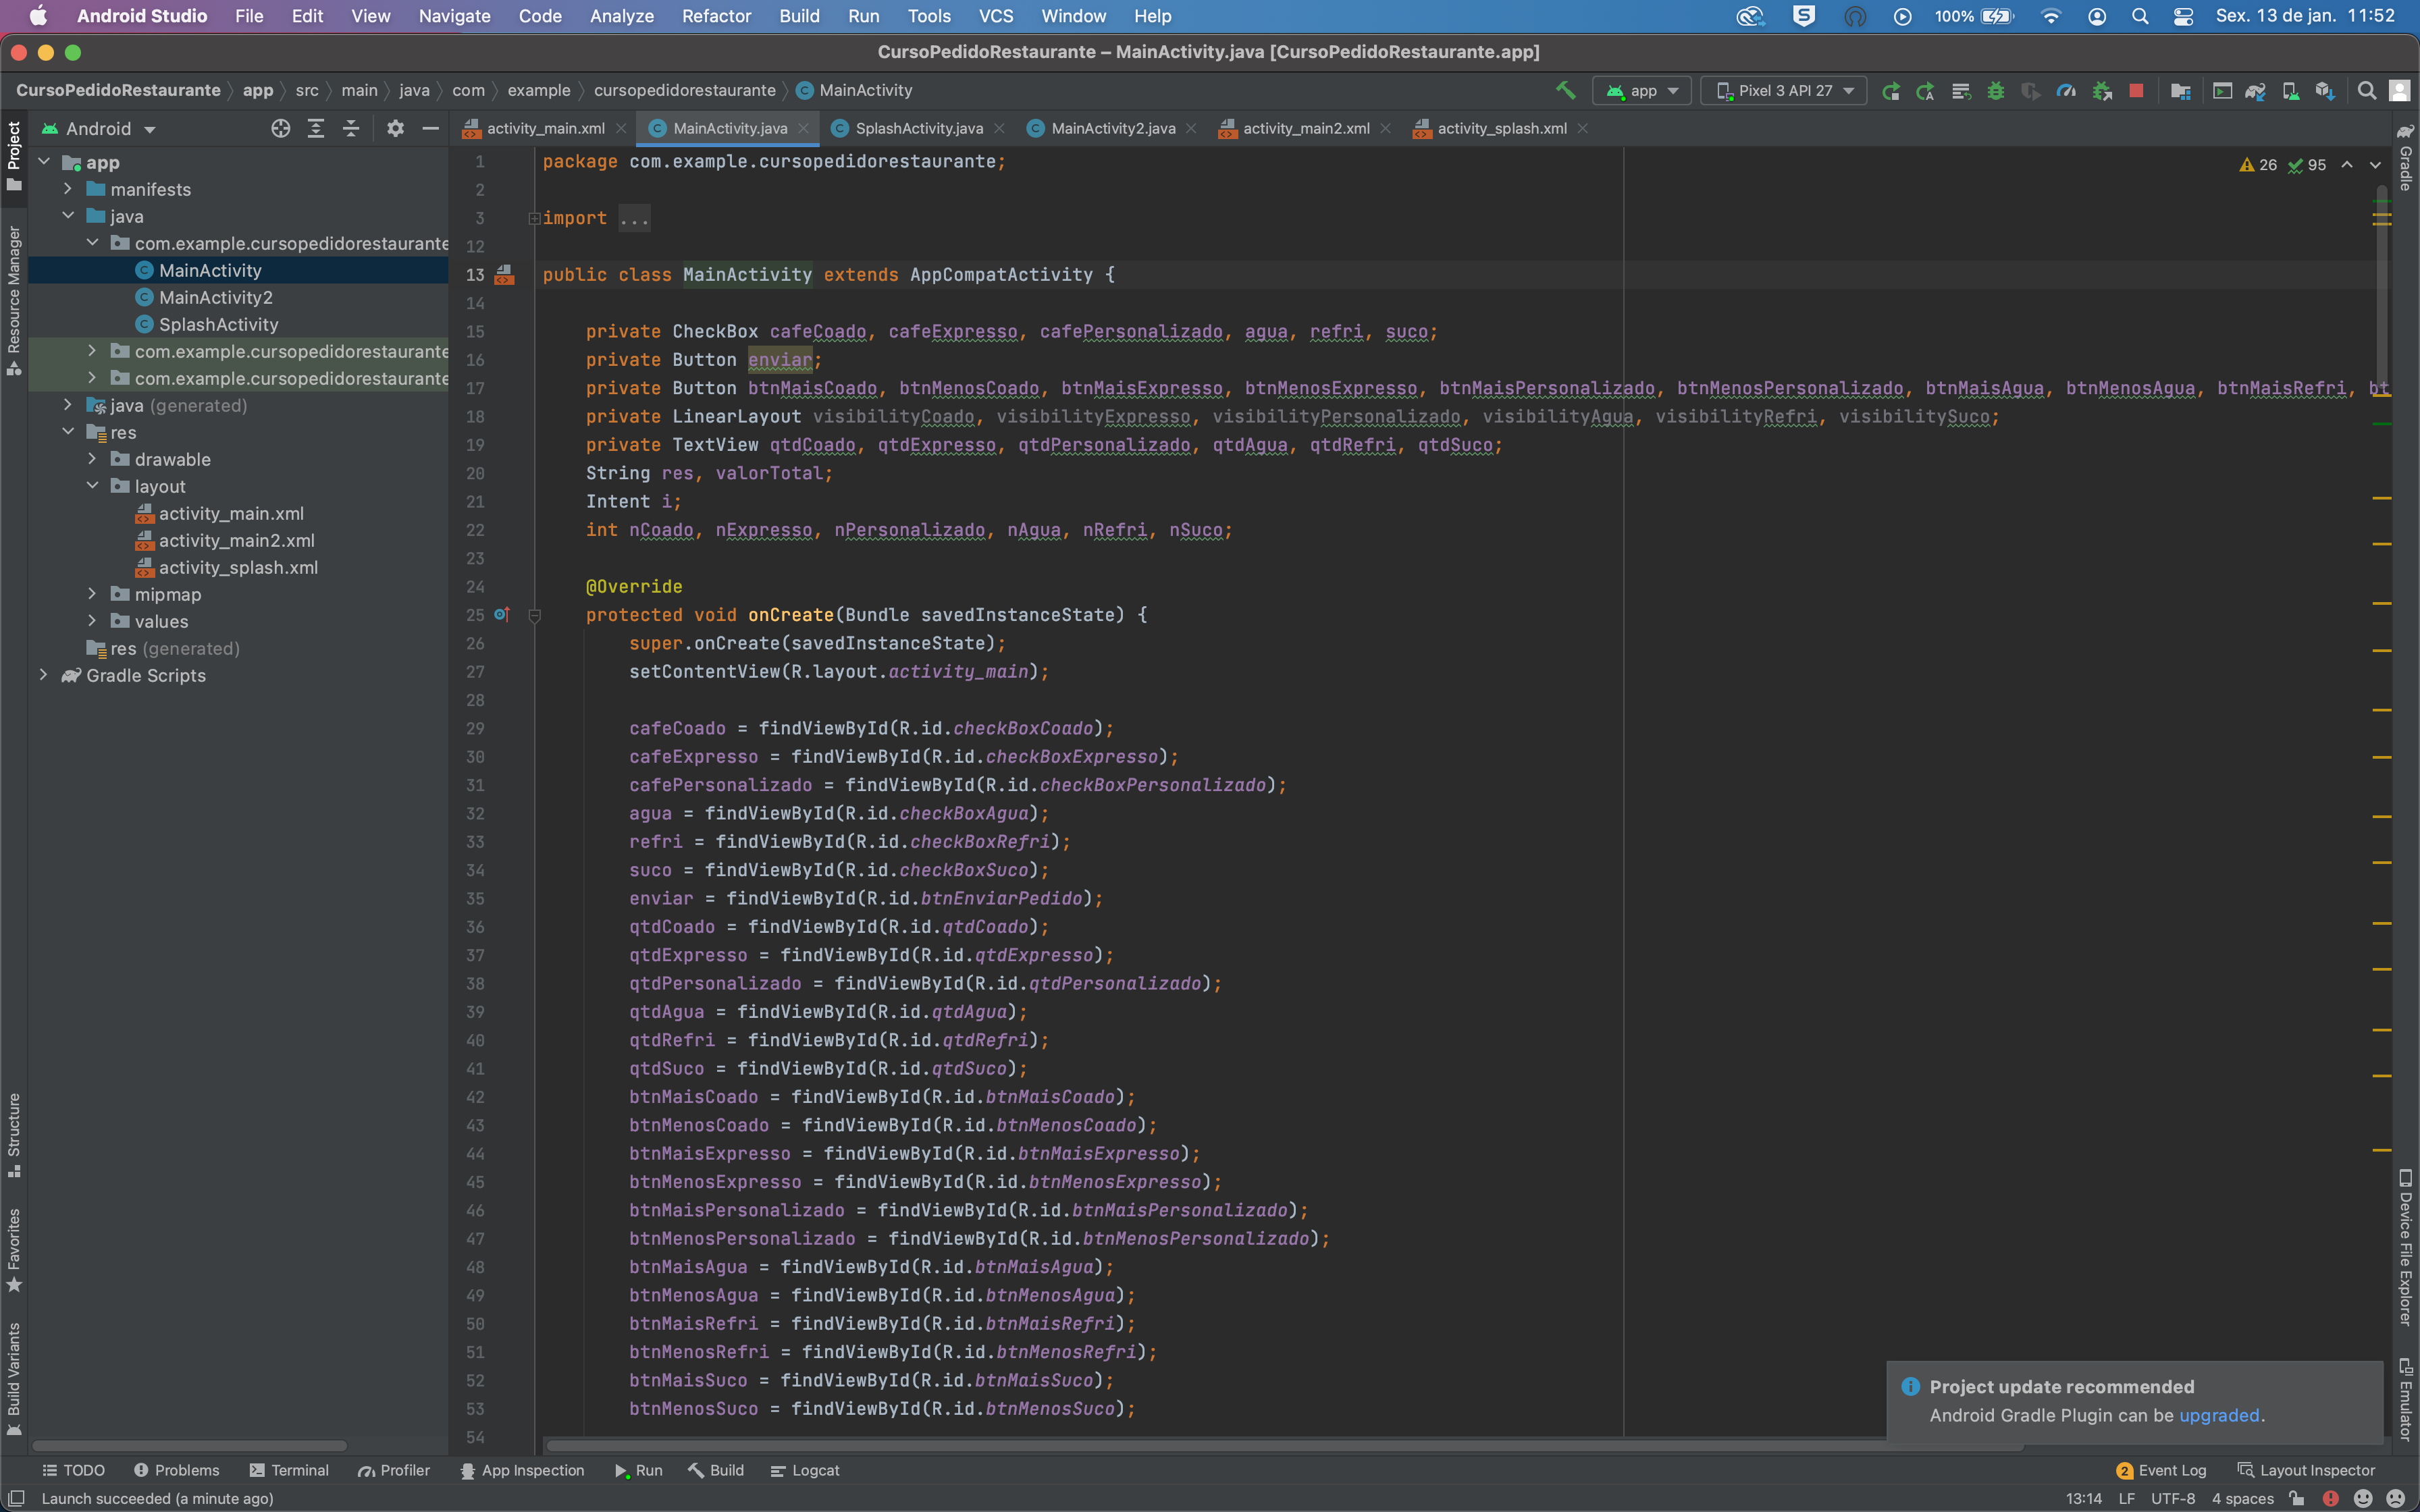Stop the running application with red square icon
Screen dimensions: 2420x1512
2138,90
